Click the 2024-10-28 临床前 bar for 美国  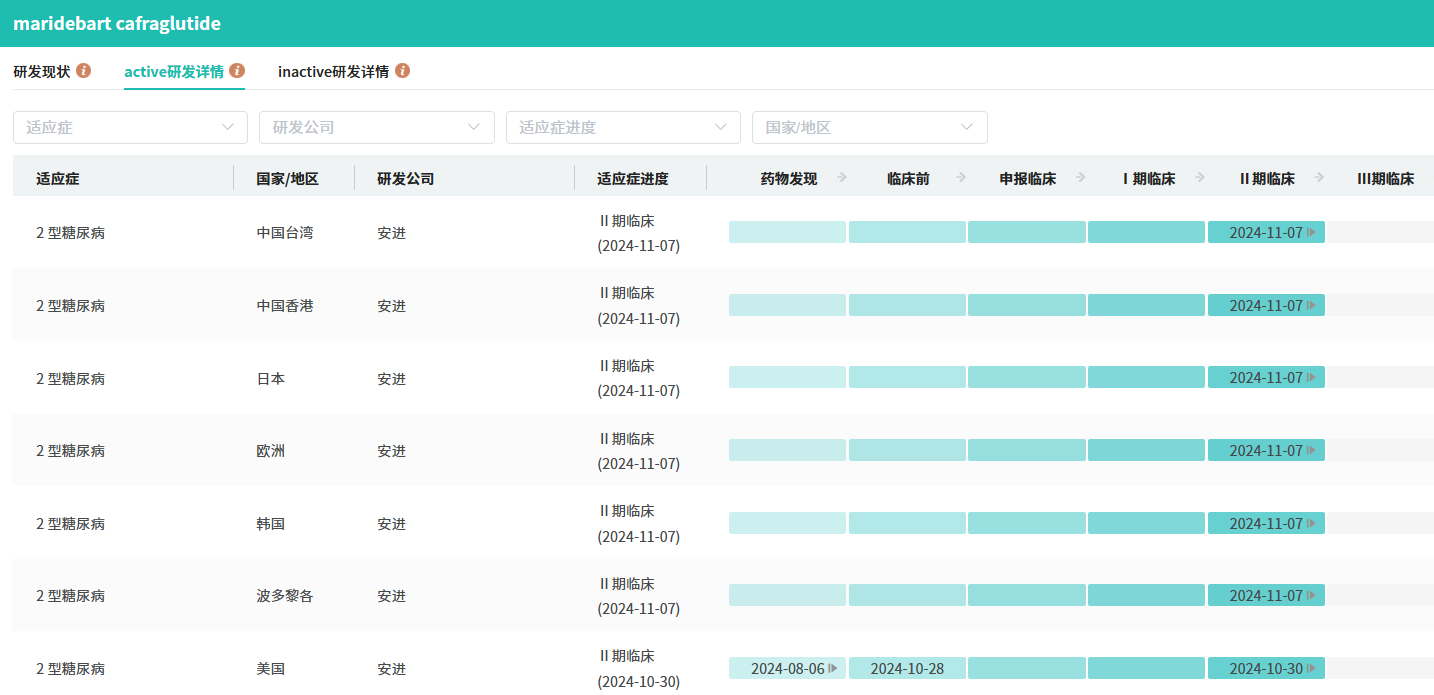click(x=907, y=669)
